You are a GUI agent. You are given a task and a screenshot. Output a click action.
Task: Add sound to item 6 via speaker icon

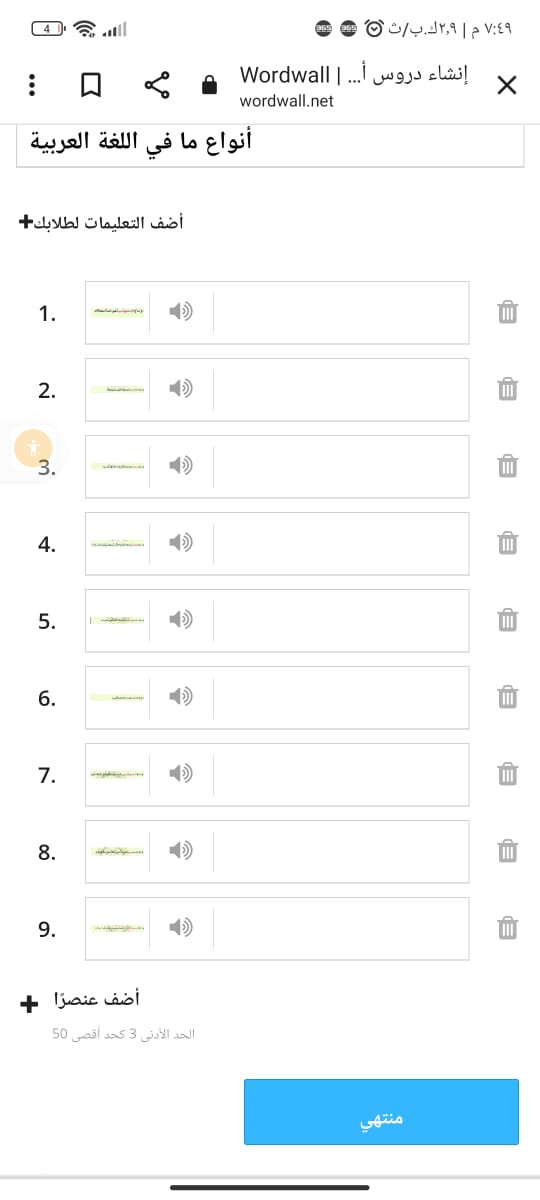pyautogui.click(x=181, y=697)
